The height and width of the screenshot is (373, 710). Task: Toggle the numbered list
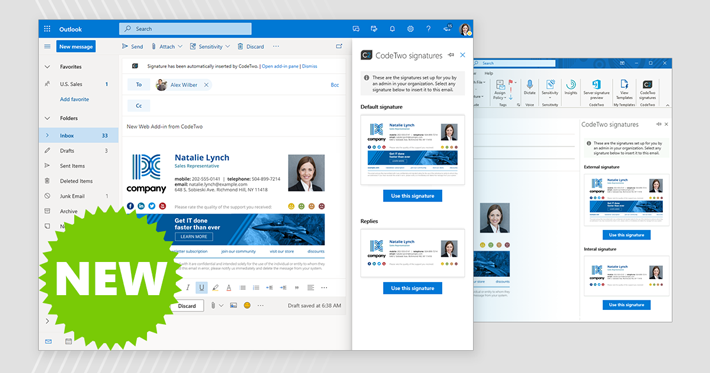click(256, 287)
